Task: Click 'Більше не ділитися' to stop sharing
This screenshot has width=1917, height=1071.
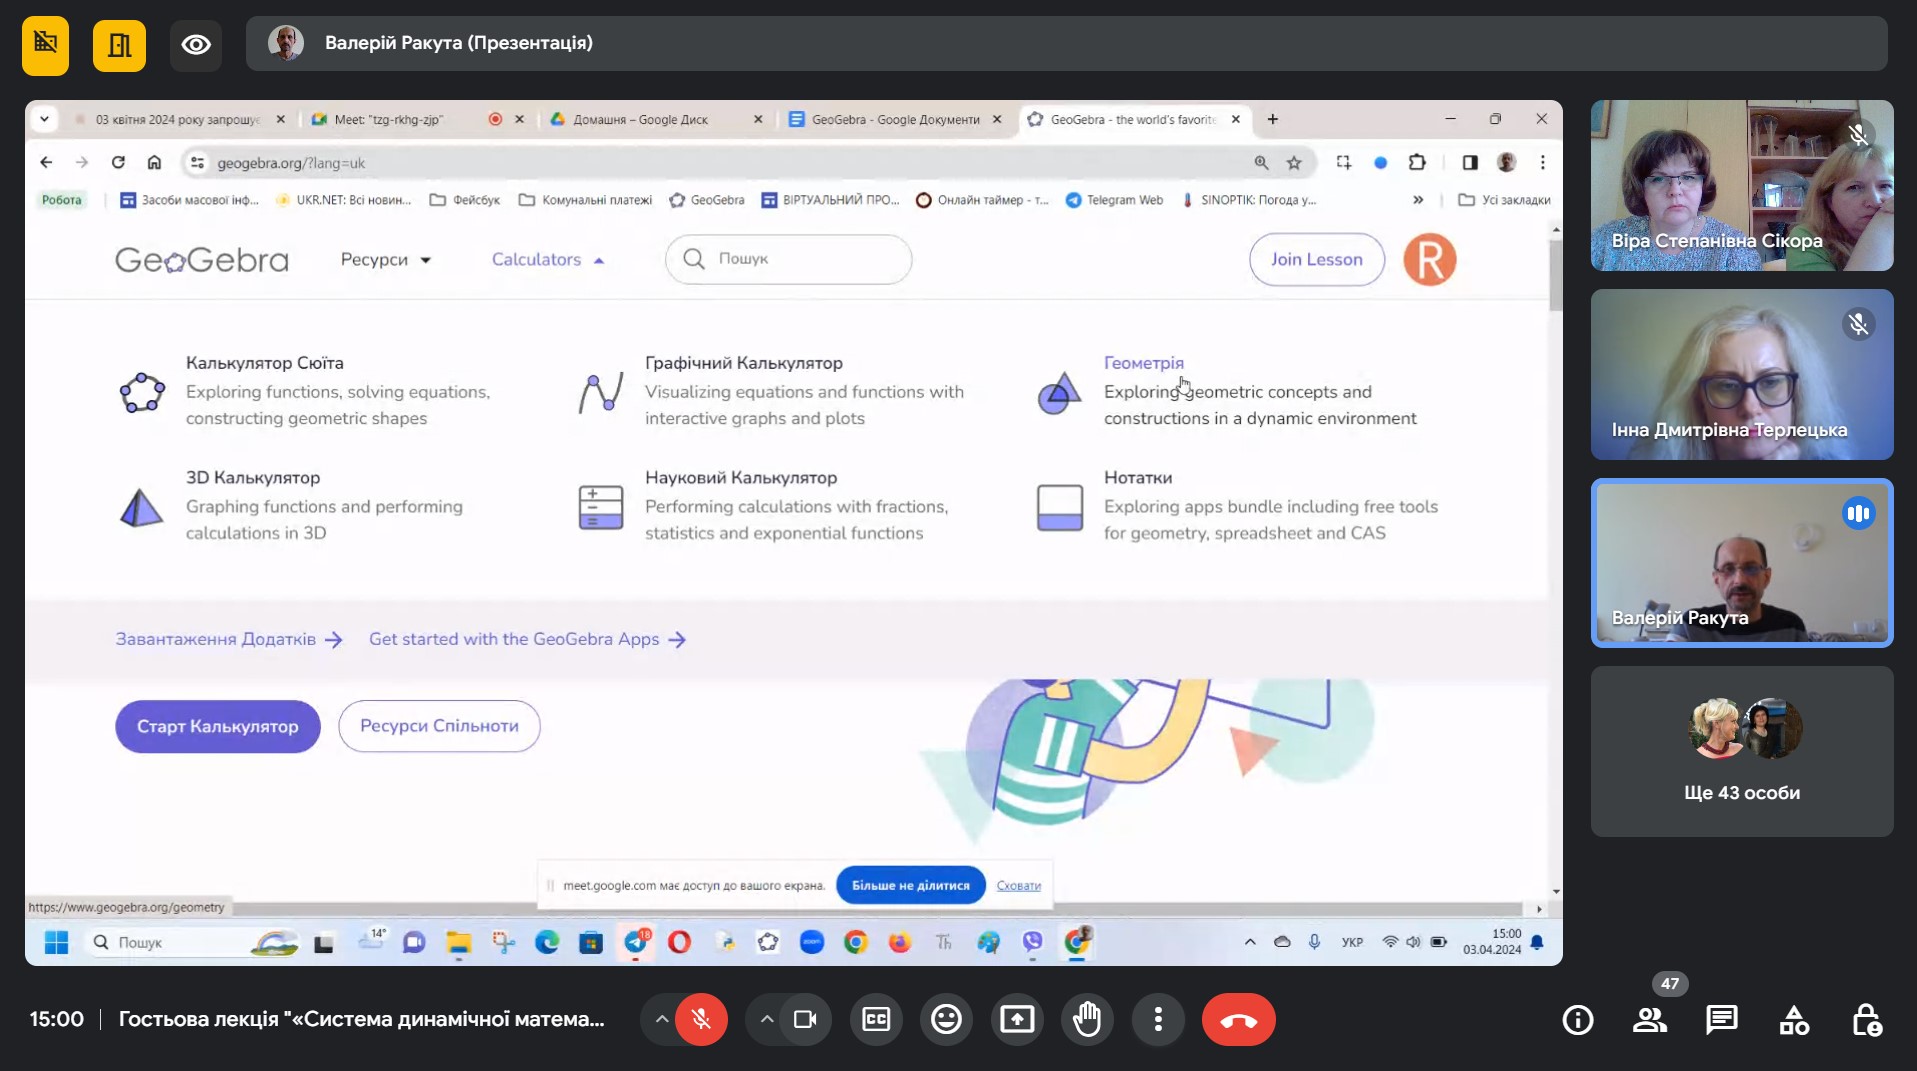Action: coord(910,885)
